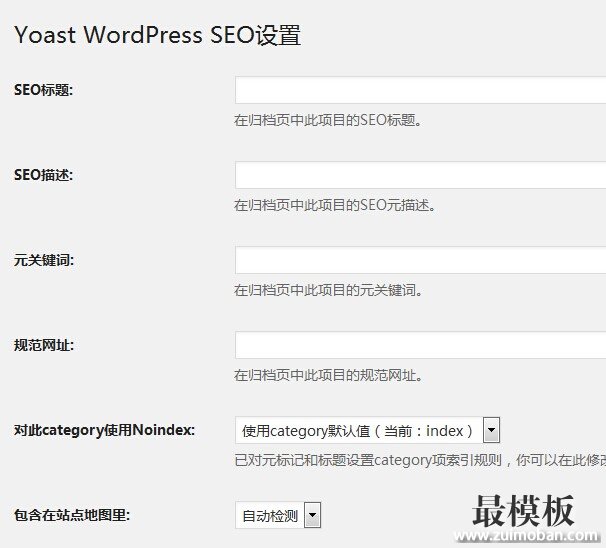Click the 元关键词 input field
This screenshot has height=548, width=606.
[420, 260]
